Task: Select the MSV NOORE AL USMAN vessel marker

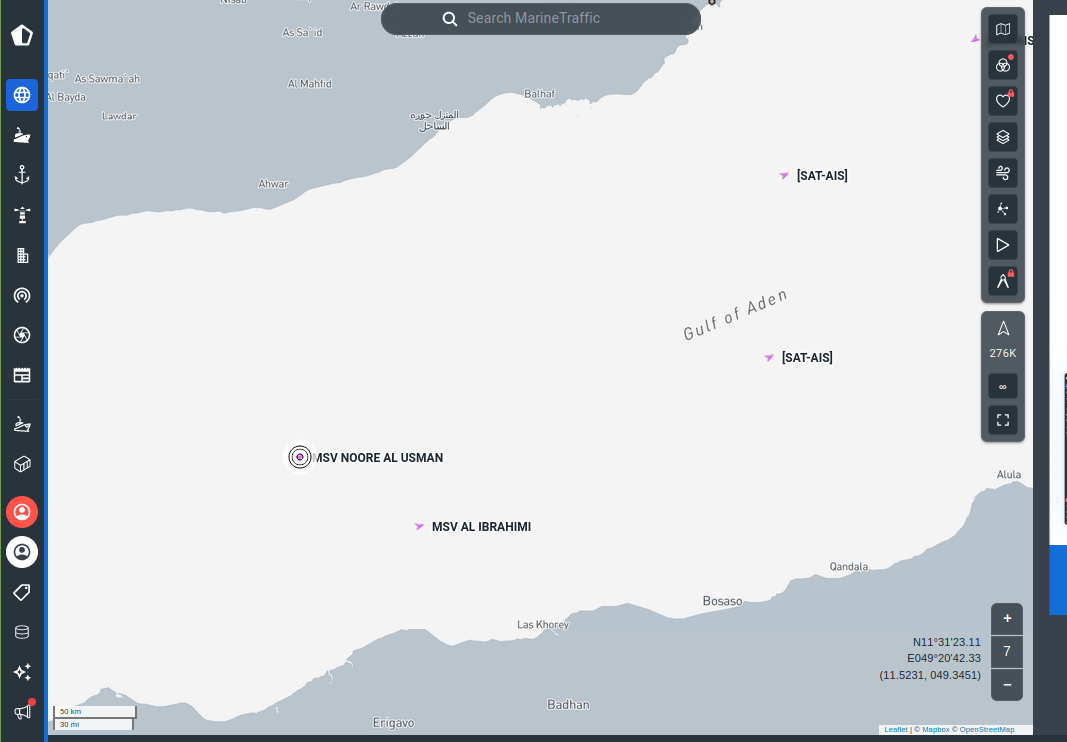Action: (299, 457)
